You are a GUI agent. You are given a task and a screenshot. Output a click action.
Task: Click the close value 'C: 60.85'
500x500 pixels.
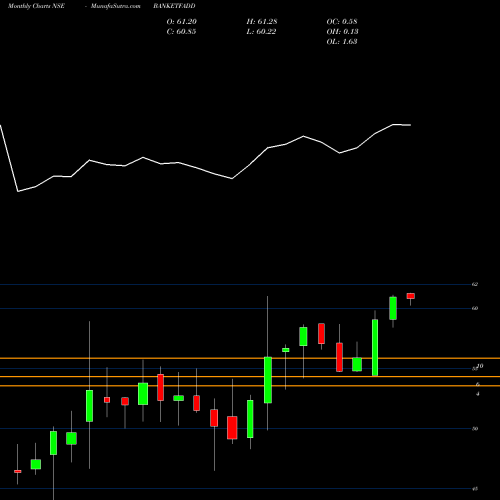181,32
